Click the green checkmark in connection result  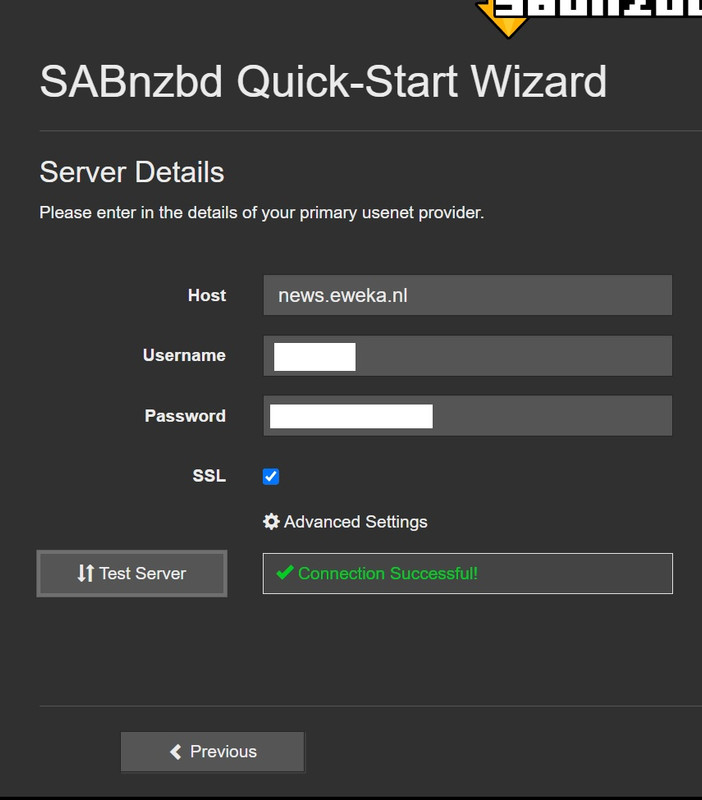[285, 572]
